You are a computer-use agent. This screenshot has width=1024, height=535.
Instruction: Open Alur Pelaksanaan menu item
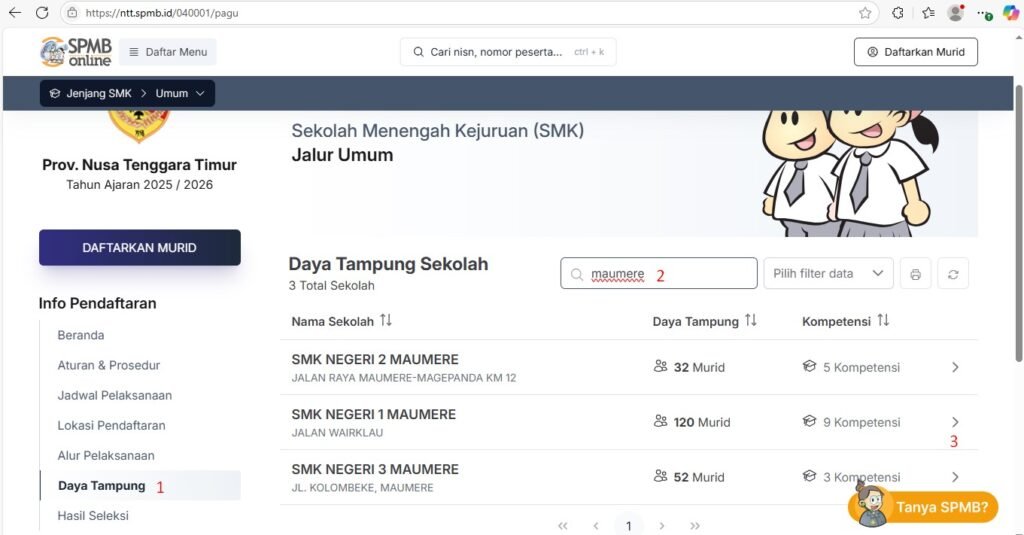tap(106, 455)
